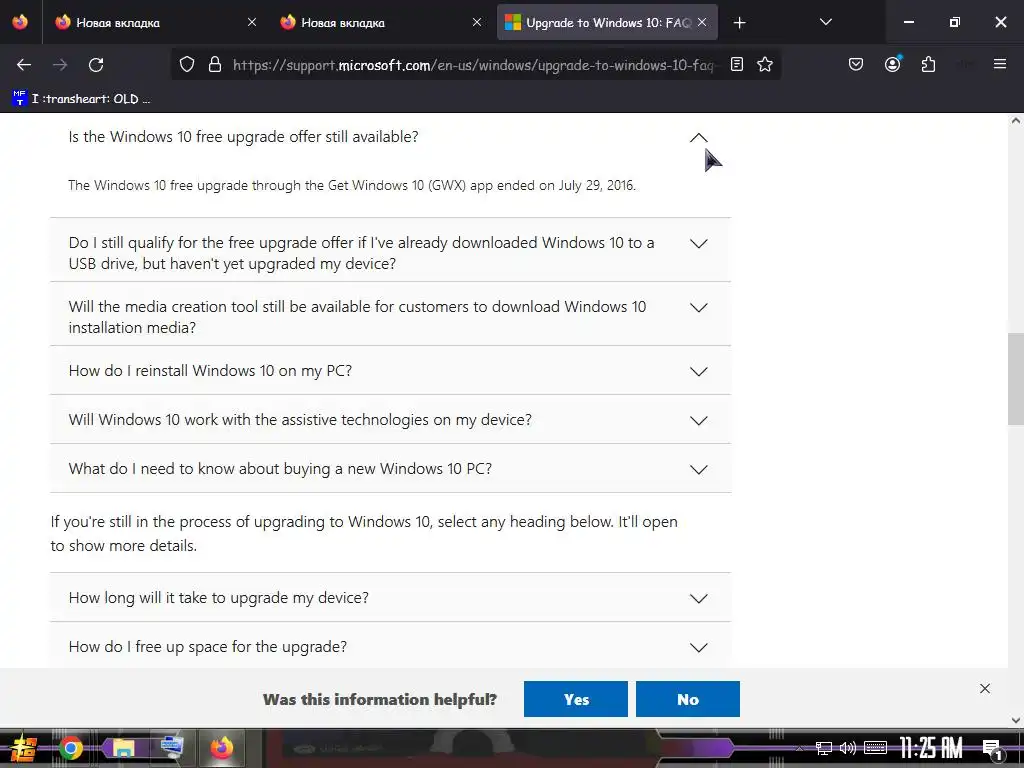Click the page vertical scrollbar thumb

click(1016, 379)
